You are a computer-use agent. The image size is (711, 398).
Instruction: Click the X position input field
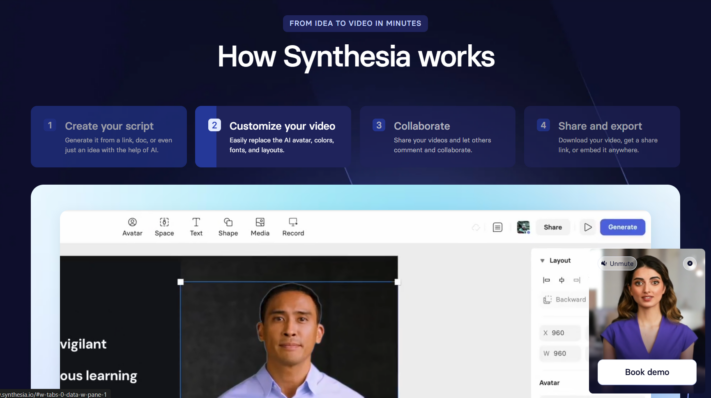(560, 333)
